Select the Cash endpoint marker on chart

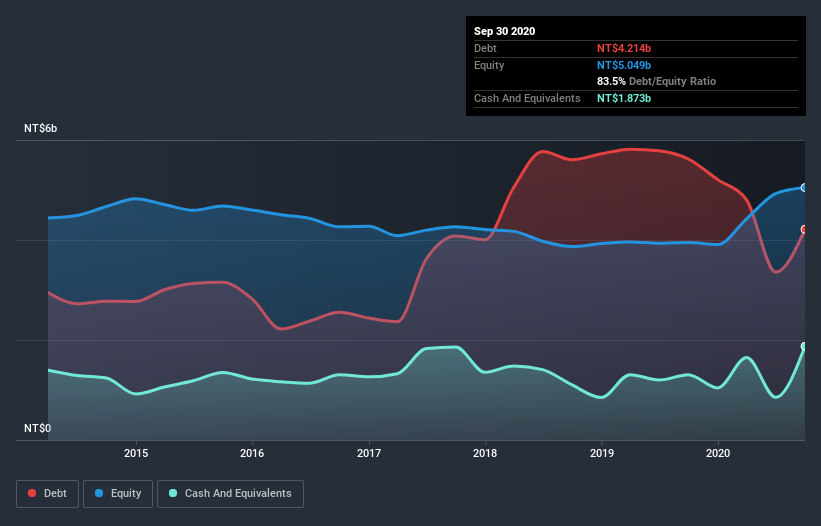(804, 346)
